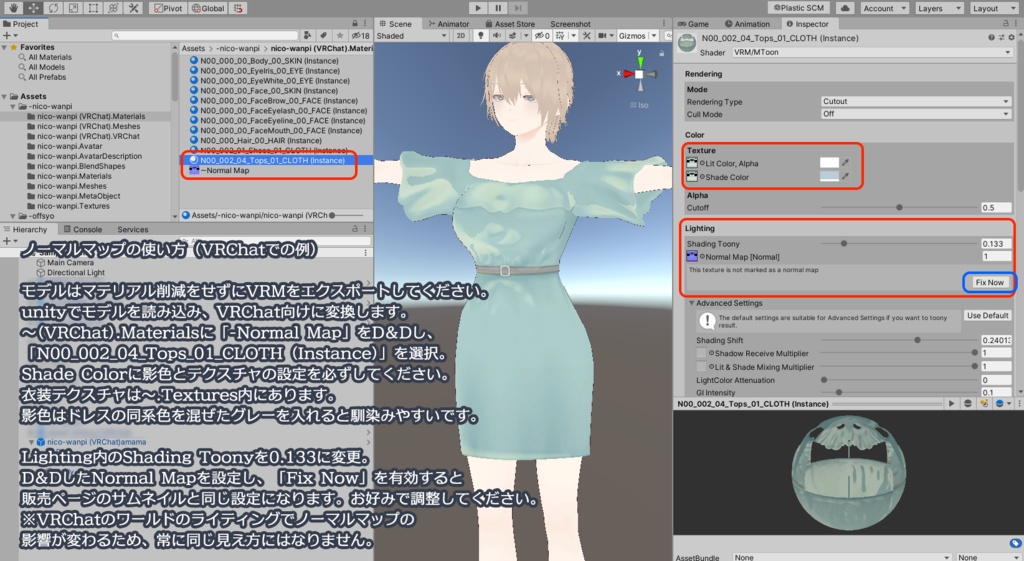The height and width of the screenshot is (561, 1024).
Task: Toggle grid snapping icon
Action: 238,8
